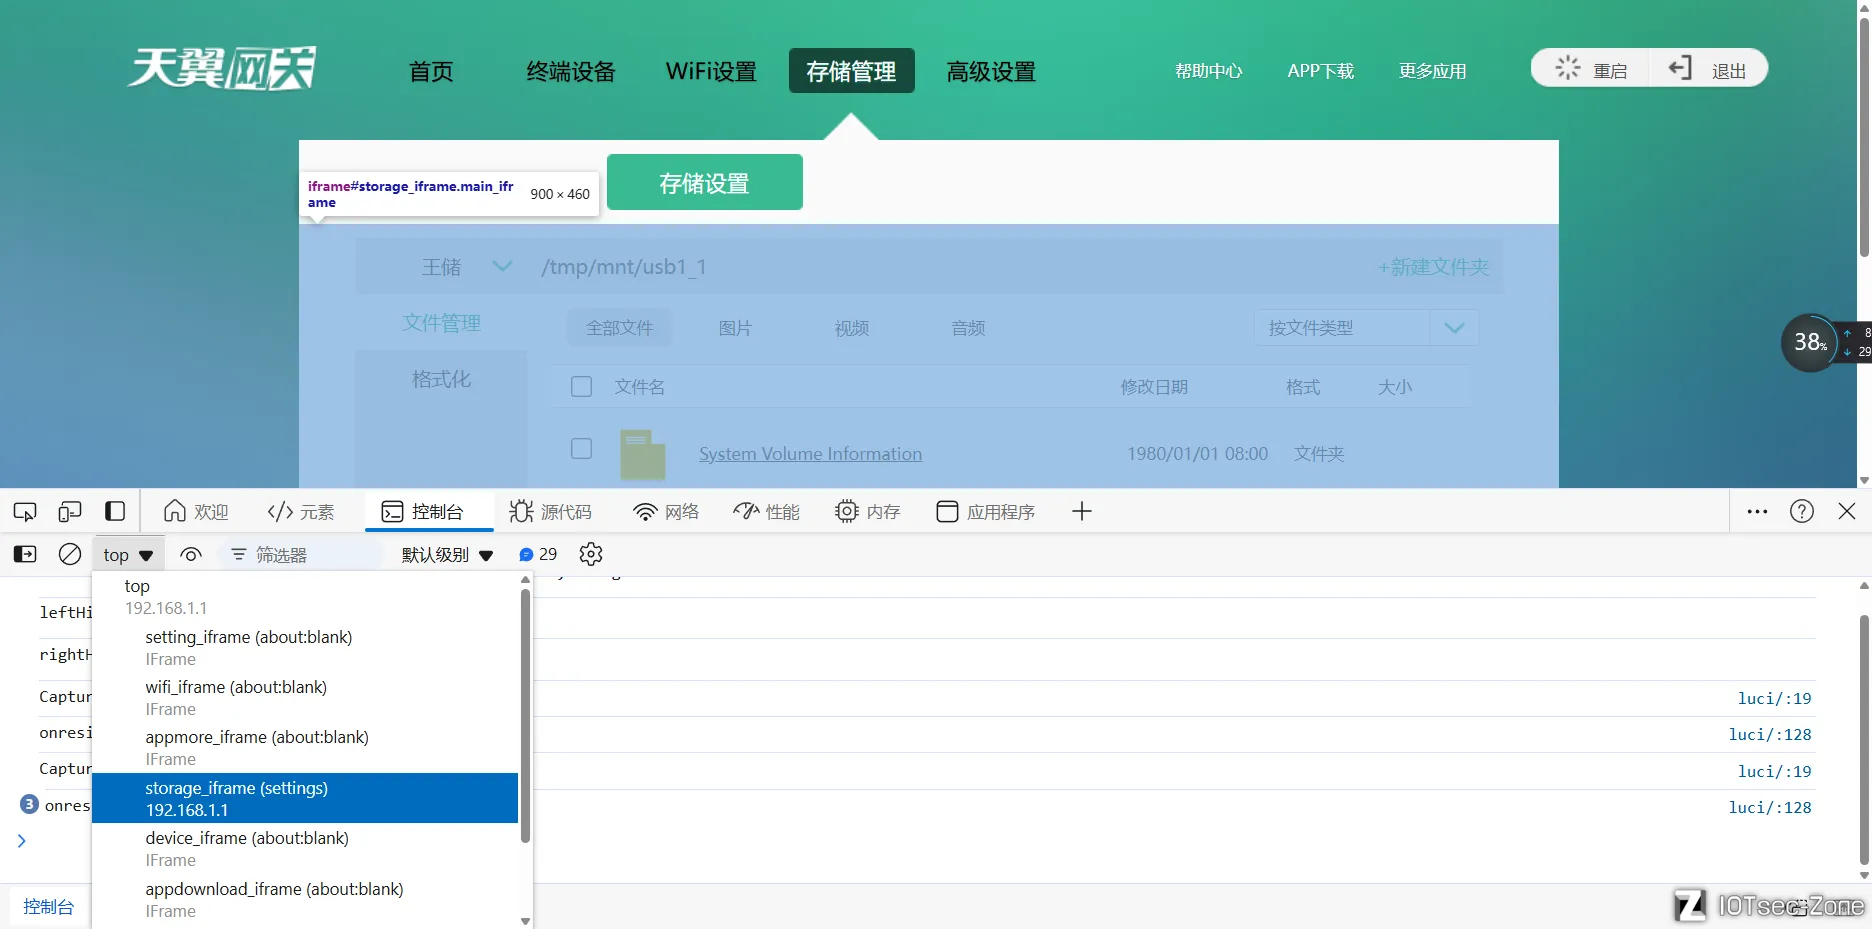Click the 退出 logout button
This screenshot has height=929, width=1872.
pyautogui.click(x=1707, y=69)
